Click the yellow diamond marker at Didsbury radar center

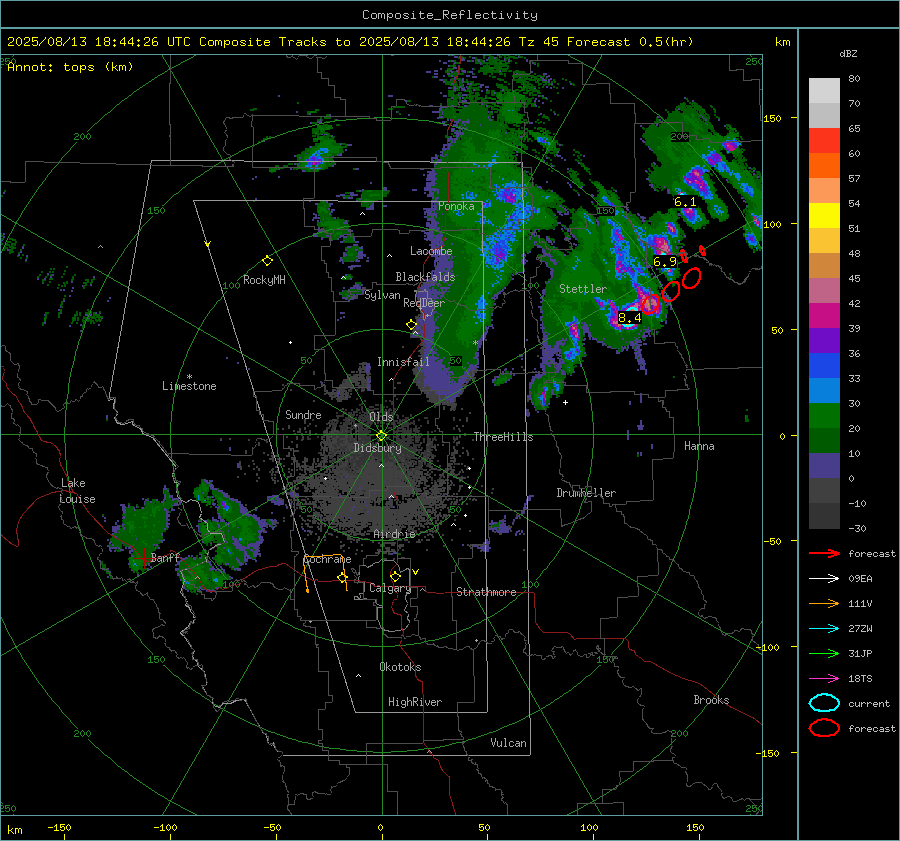click(381, 436)
